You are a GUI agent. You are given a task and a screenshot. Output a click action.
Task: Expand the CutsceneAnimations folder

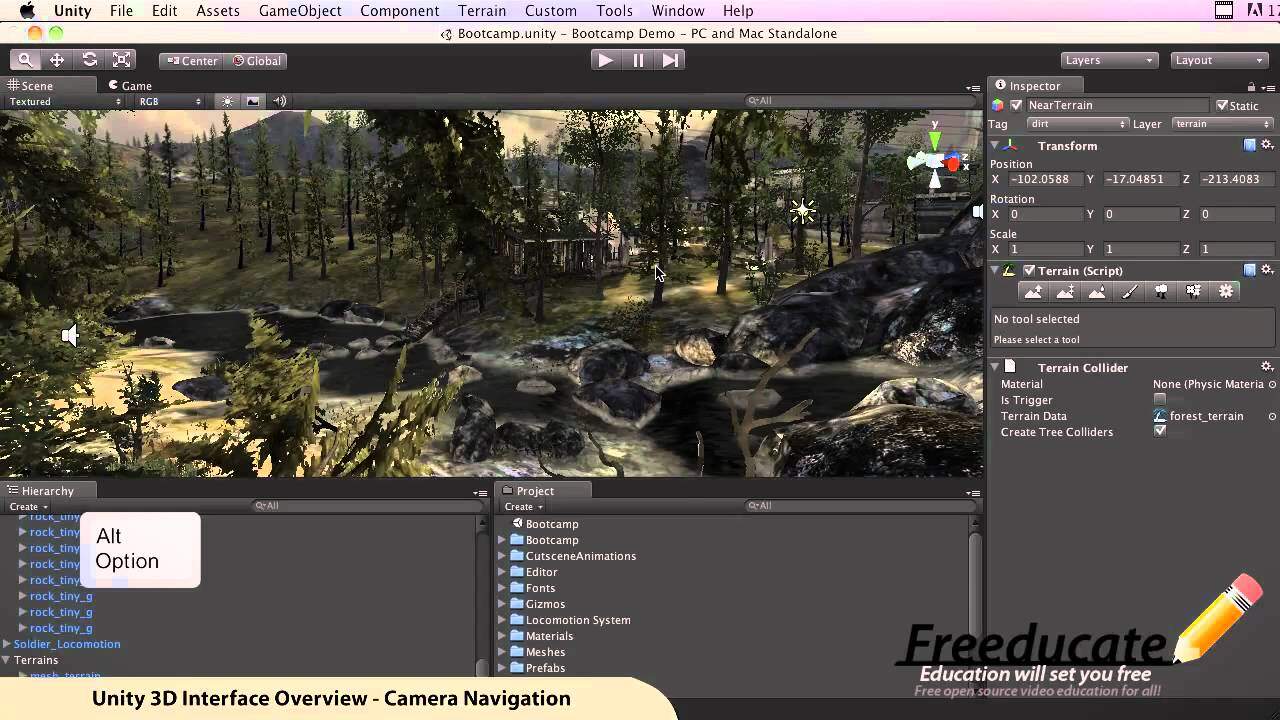point(502,556)
